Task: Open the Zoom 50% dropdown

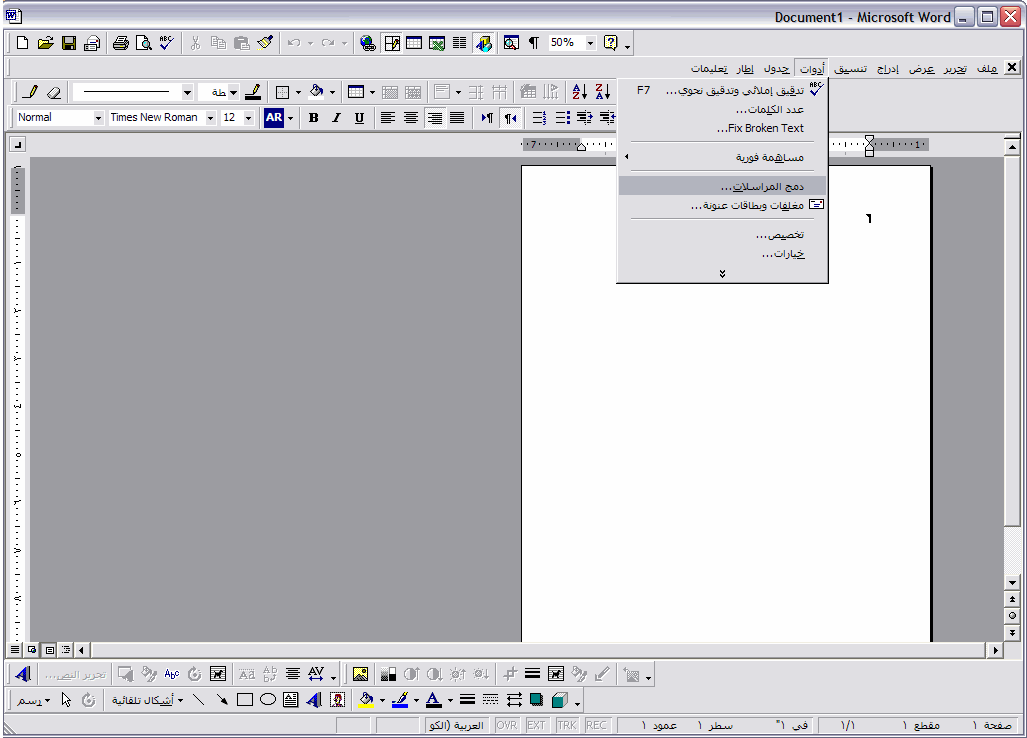Action: (590, 43)
